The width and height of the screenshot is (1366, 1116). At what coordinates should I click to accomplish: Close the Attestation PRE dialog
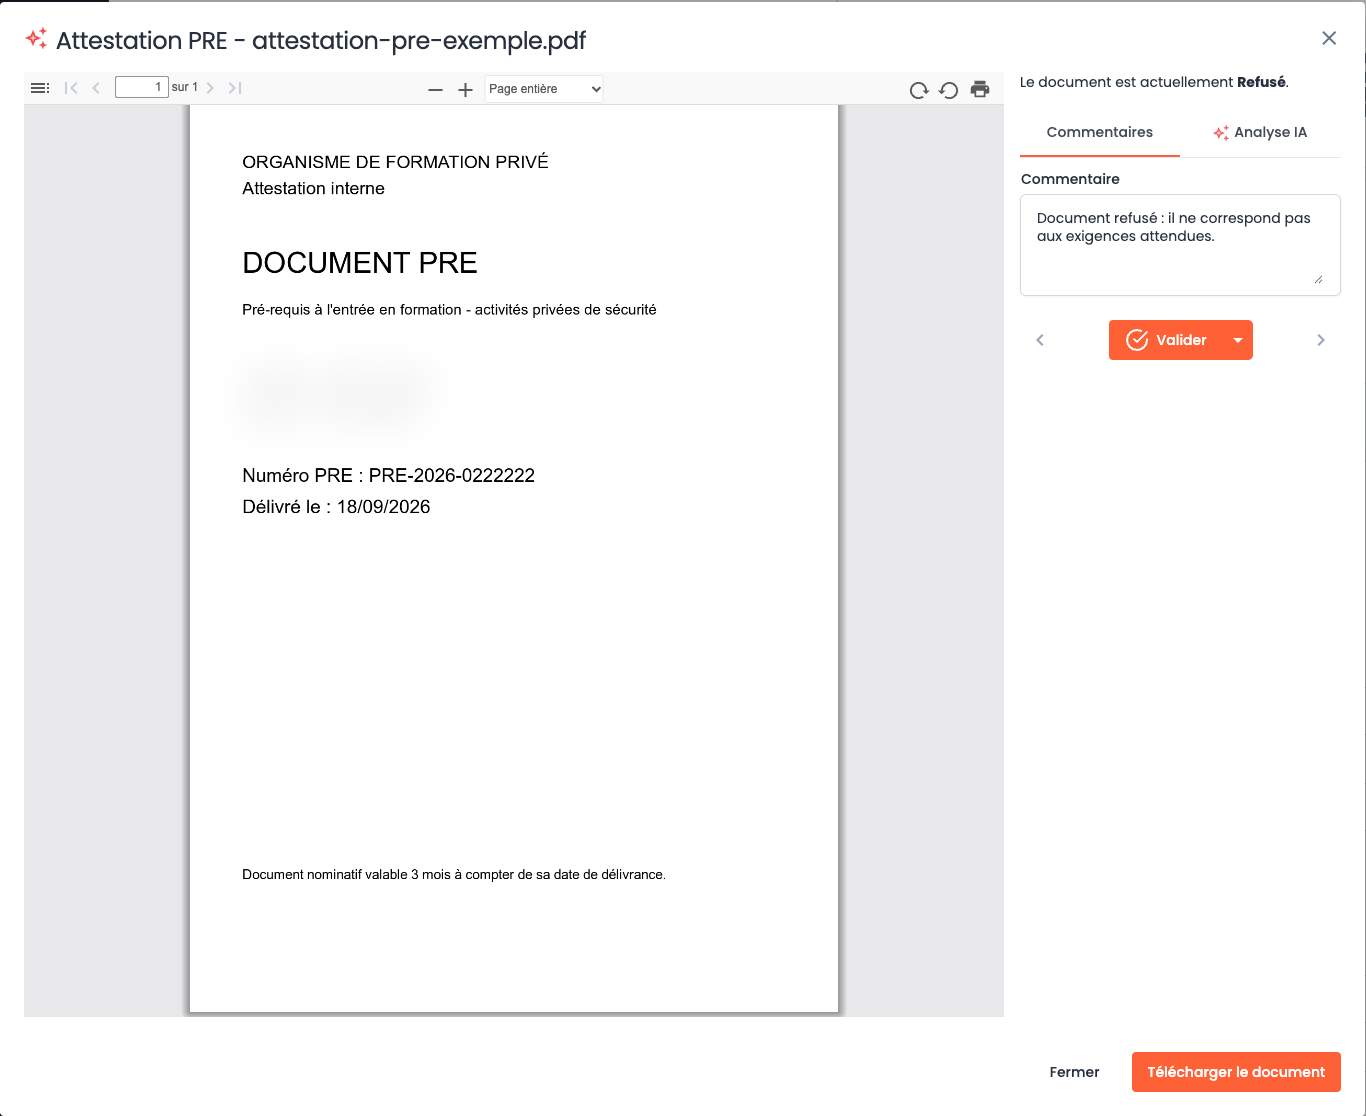tap(1329, 38)
